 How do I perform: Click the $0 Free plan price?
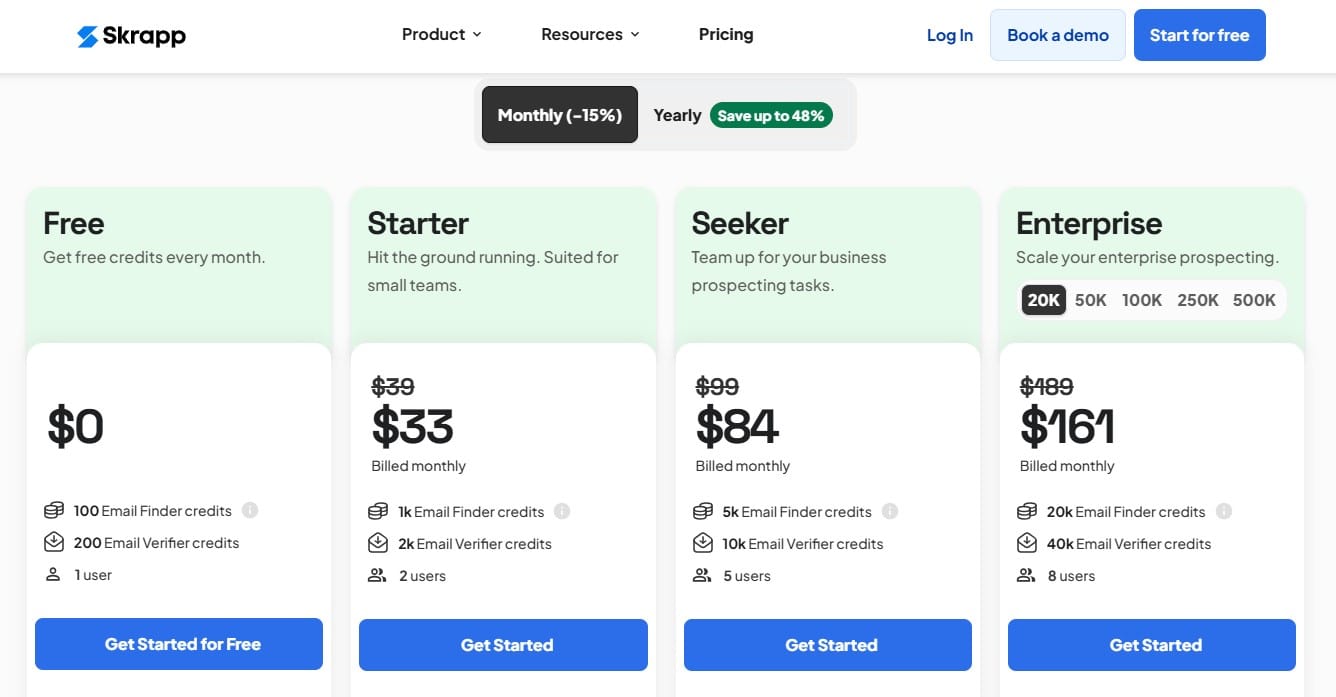76,427
